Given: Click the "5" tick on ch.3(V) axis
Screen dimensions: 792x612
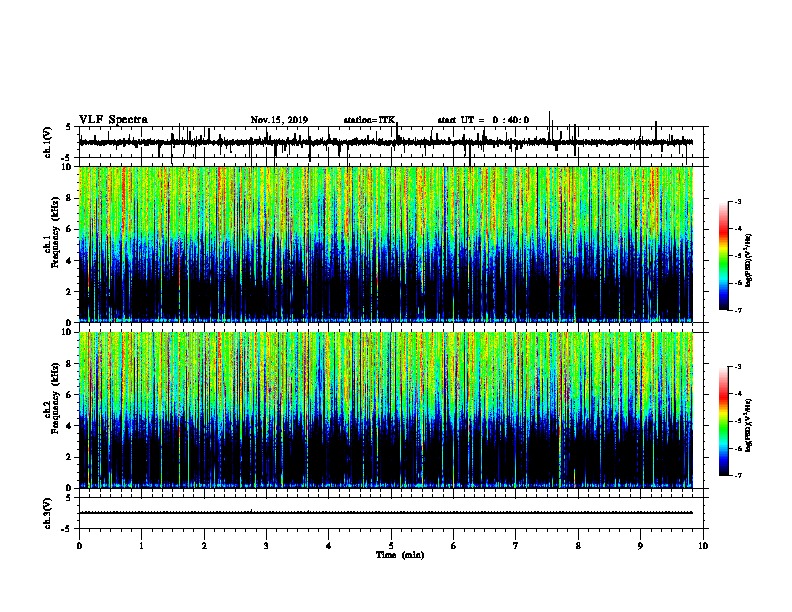Looking at the screenshot, I should [x=68, y=498].
